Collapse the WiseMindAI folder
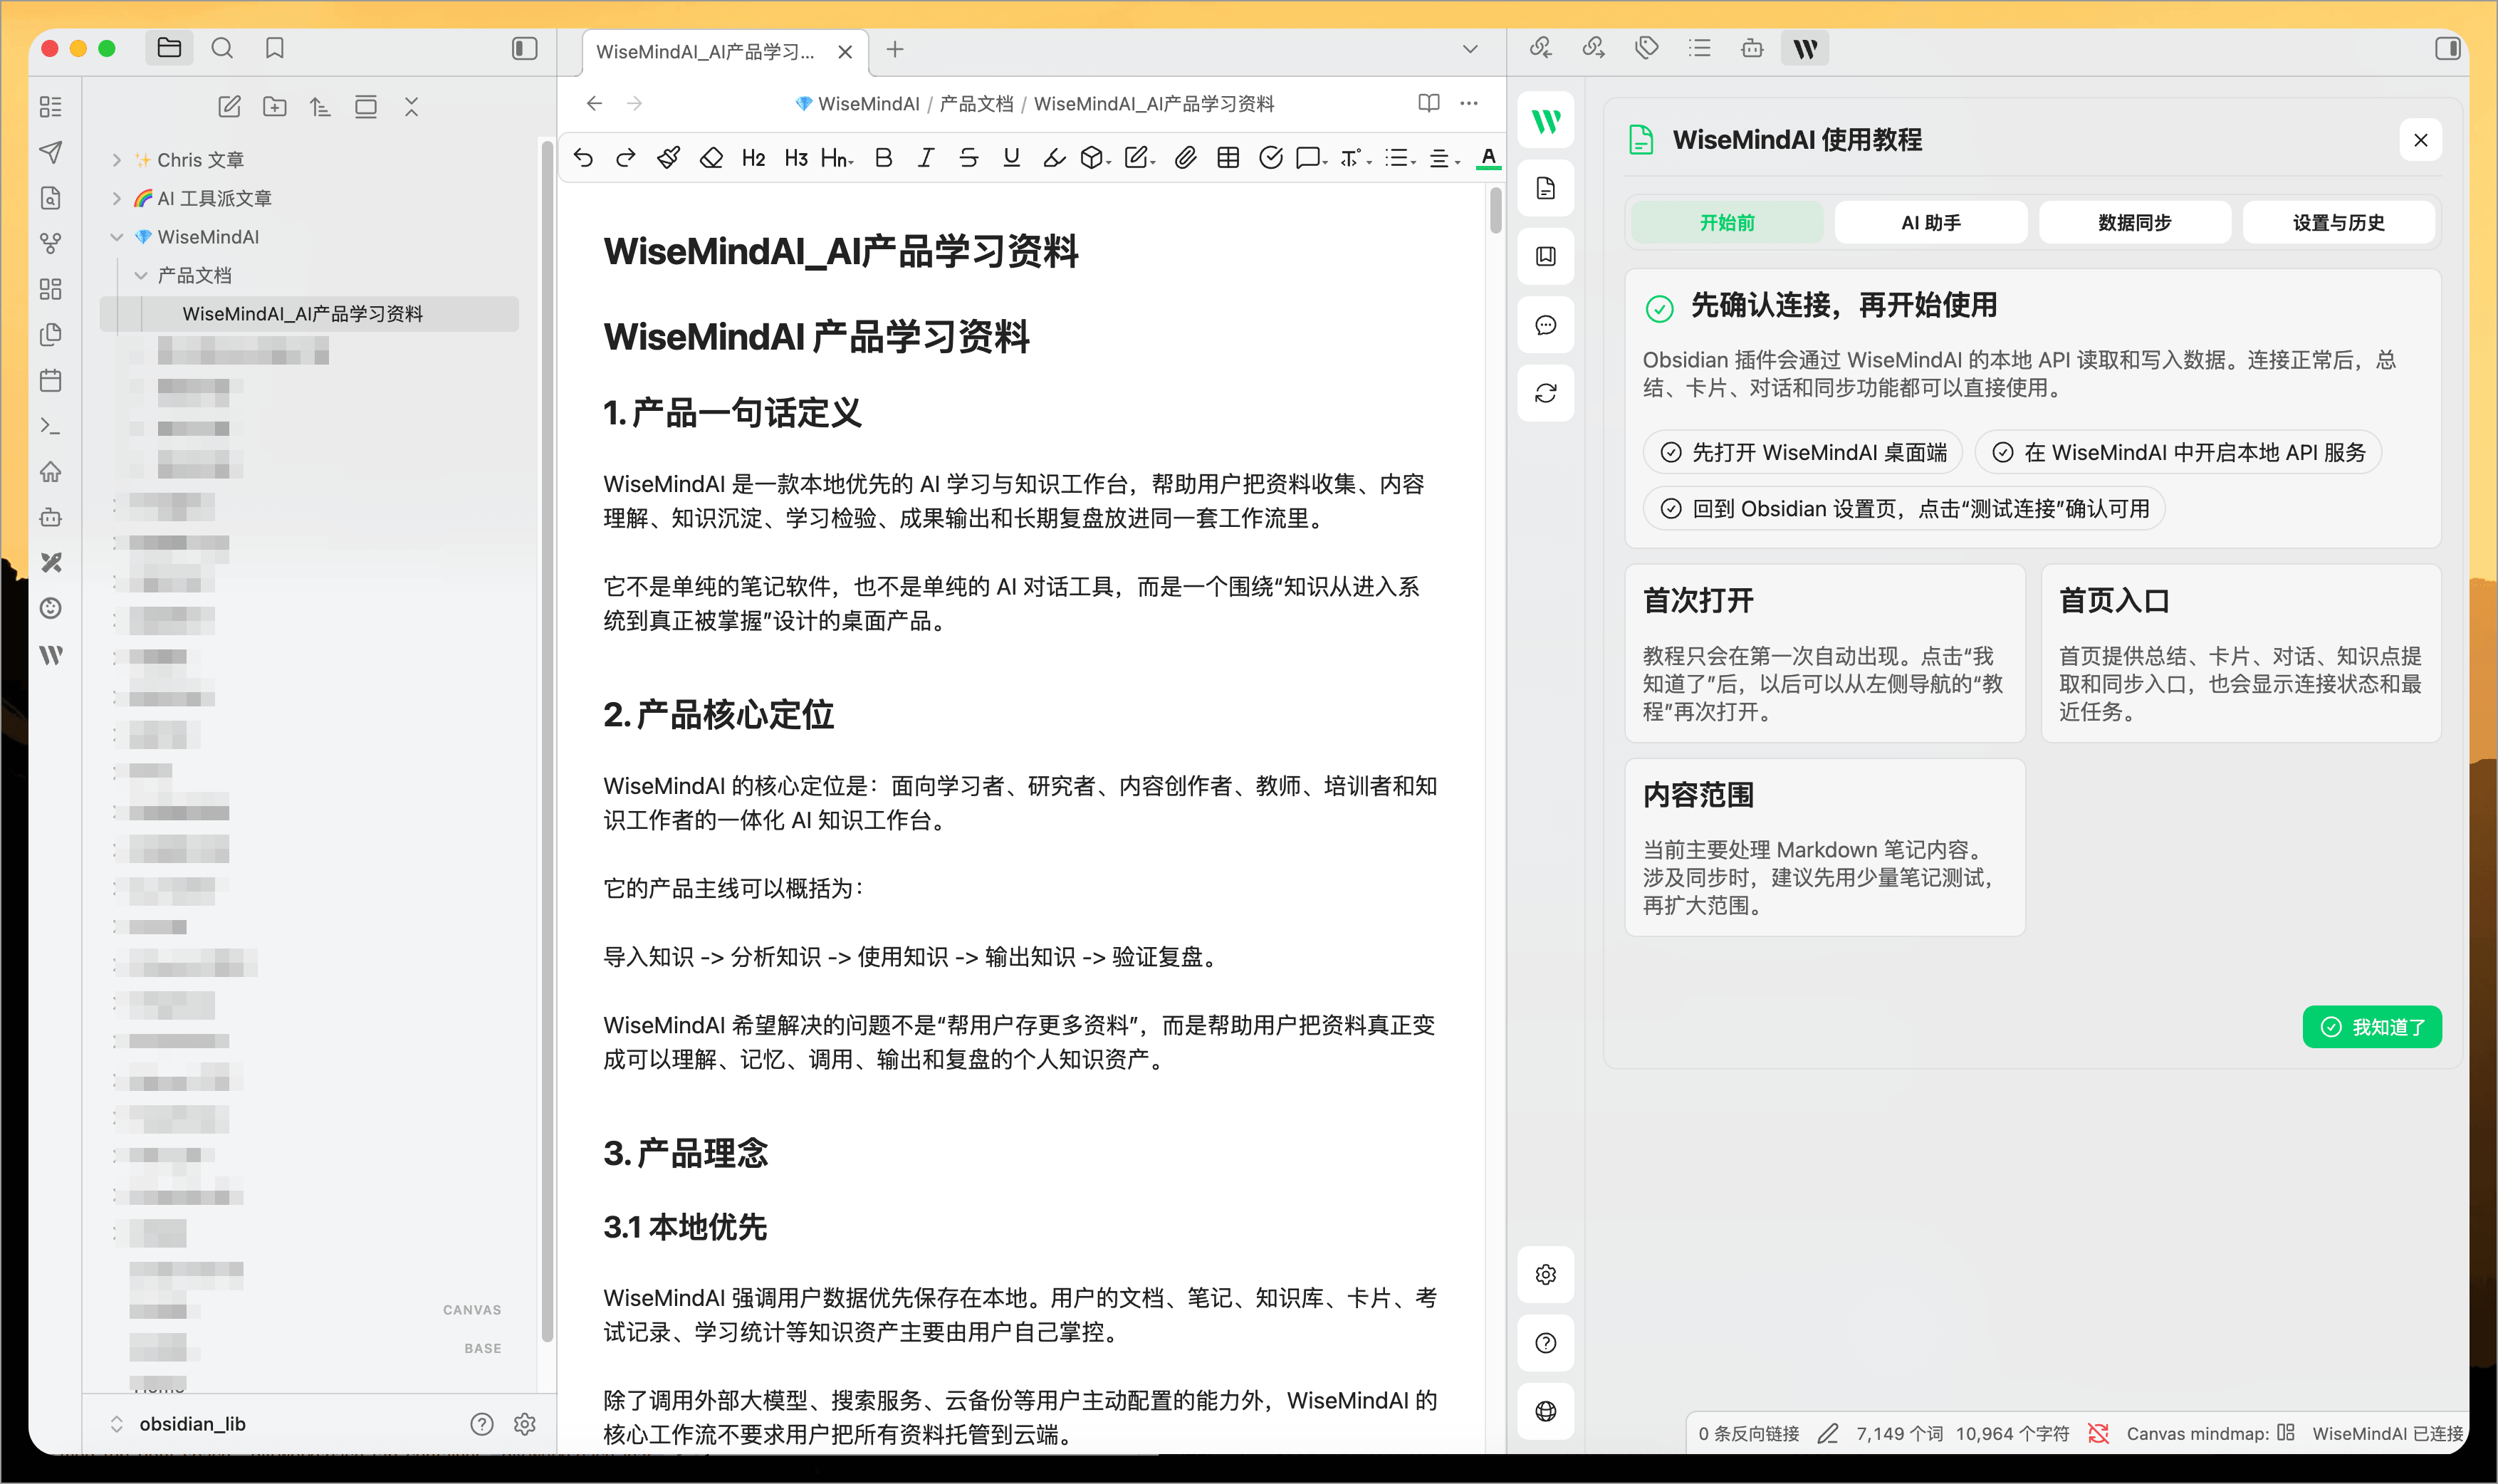The image size is (2498, 1484). [116, 237]
